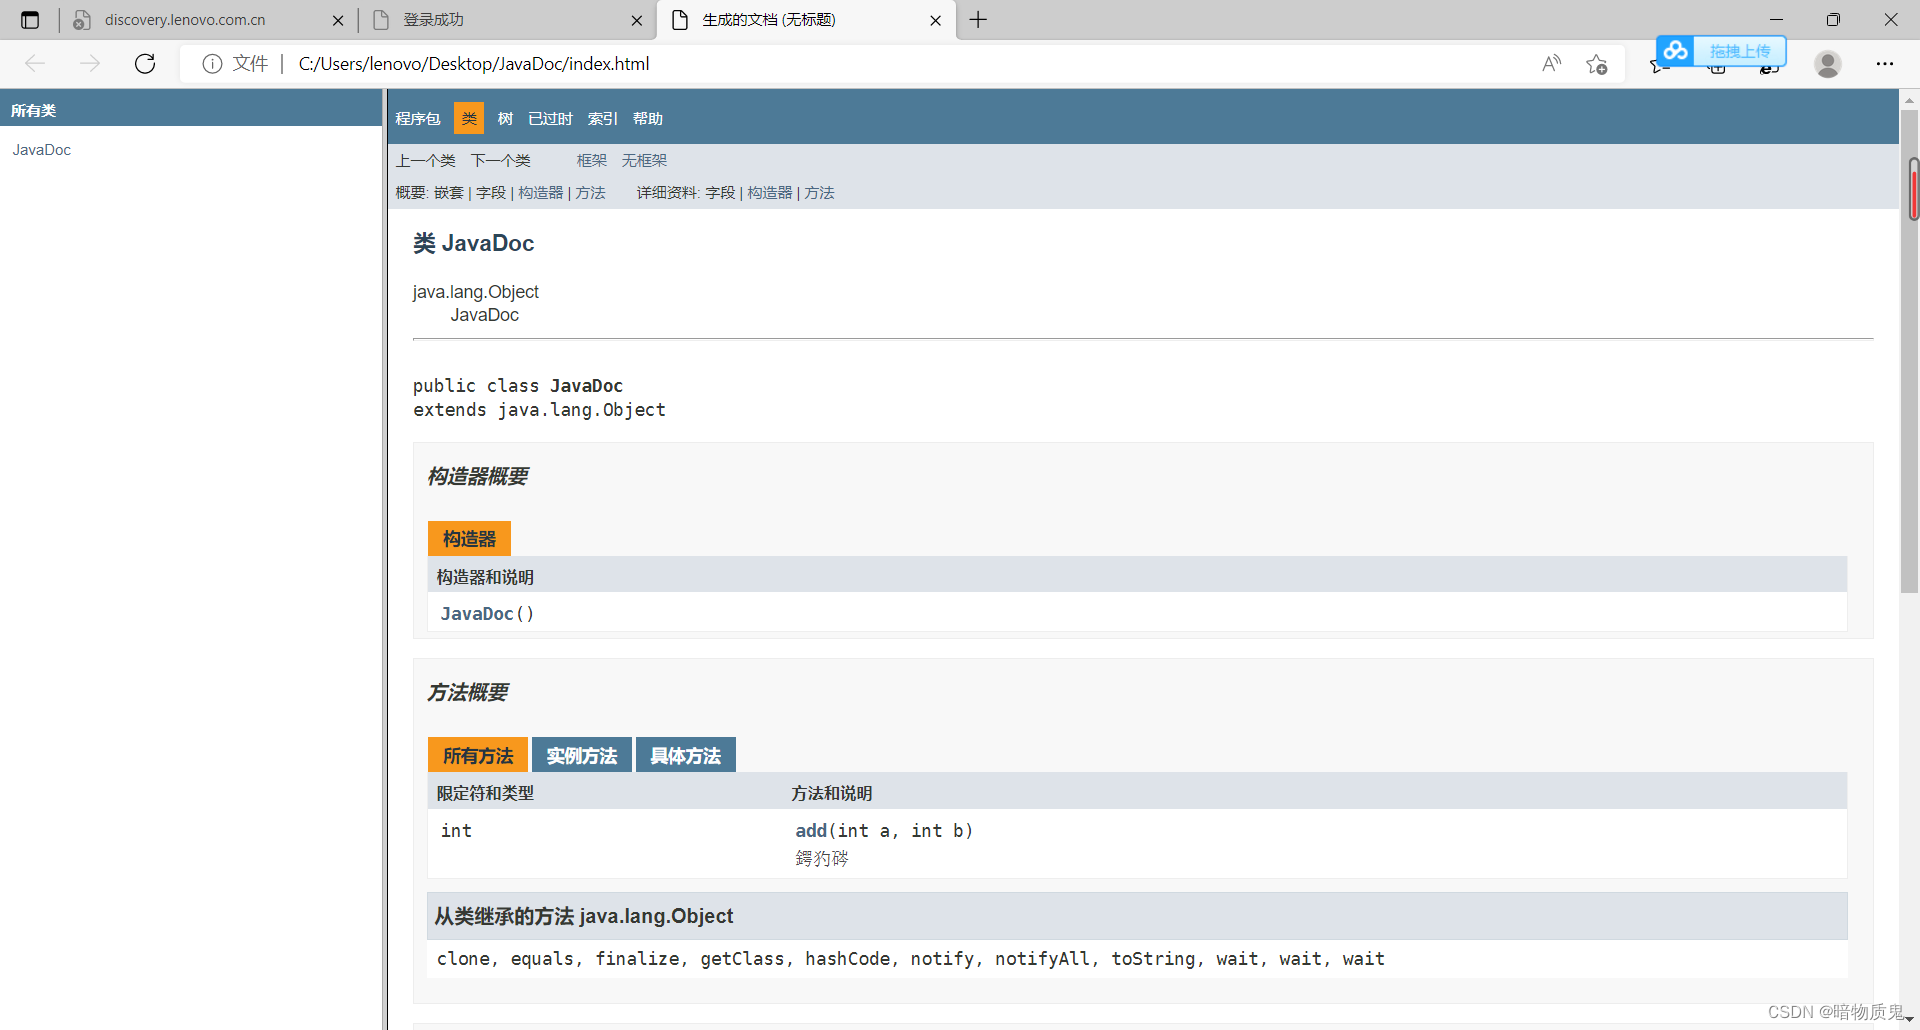Open a new browser tab

(x=978, y=20)
